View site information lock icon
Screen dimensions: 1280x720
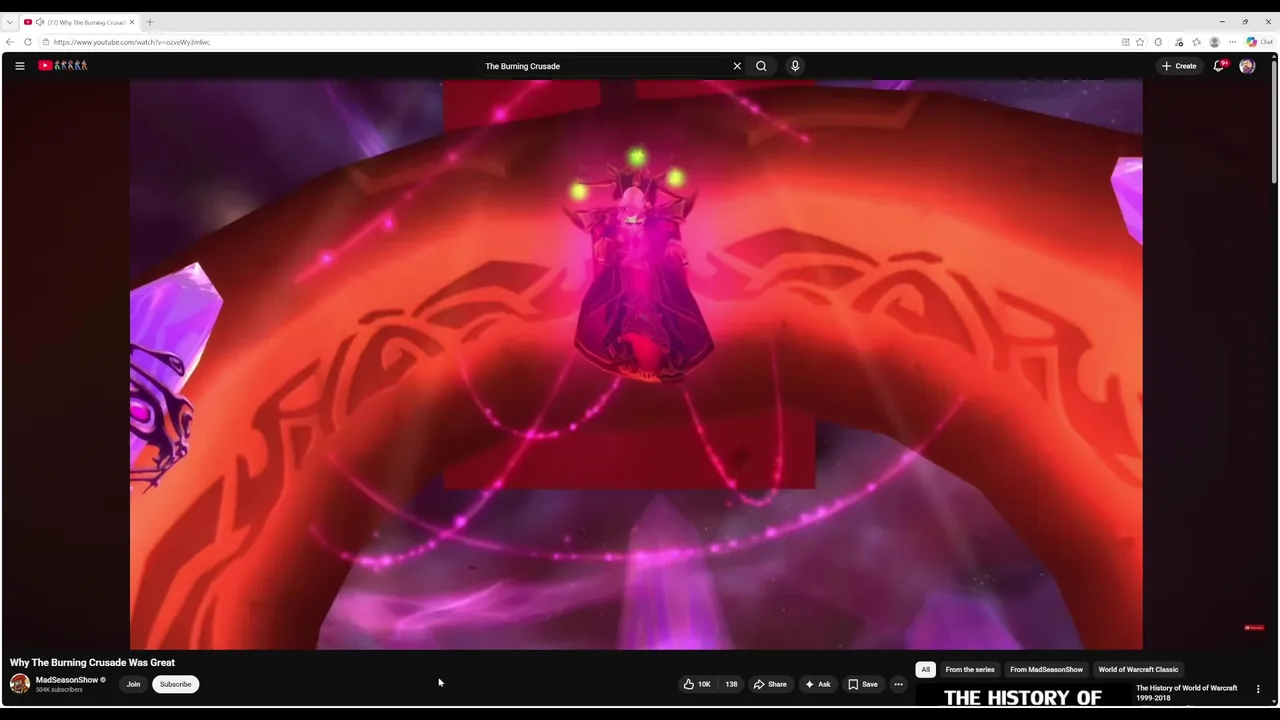pyautogui.click(x=46, y=42)
